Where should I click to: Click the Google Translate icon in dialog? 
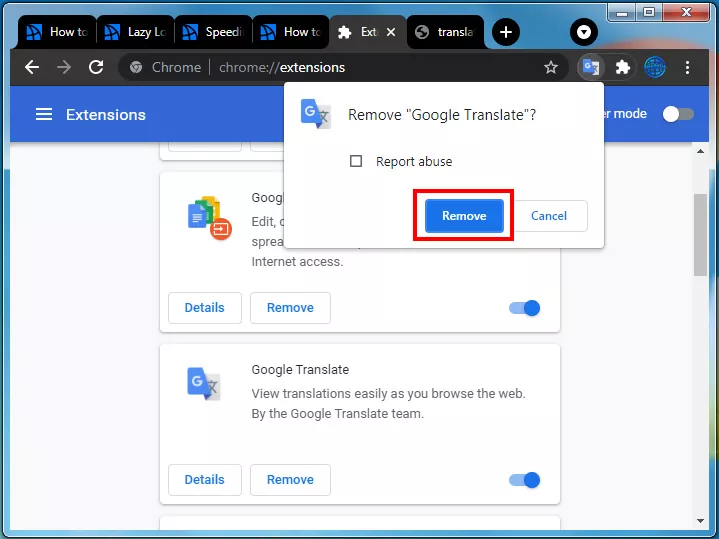[315, 114]
